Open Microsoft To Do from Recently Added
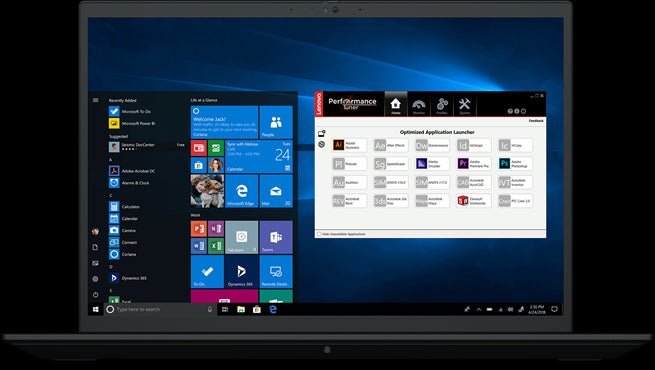Screen dimensions: 655x370 (x=131, y=112)
